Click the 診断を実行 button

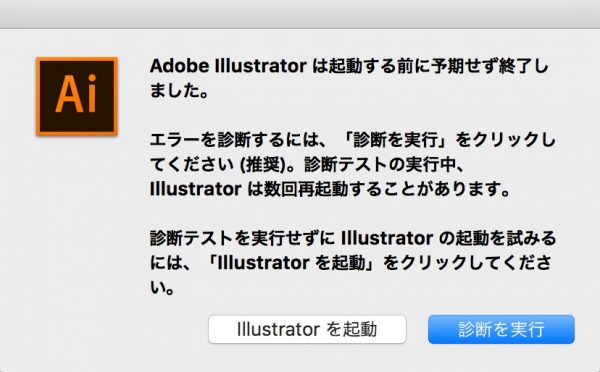(x=501, y=329)
